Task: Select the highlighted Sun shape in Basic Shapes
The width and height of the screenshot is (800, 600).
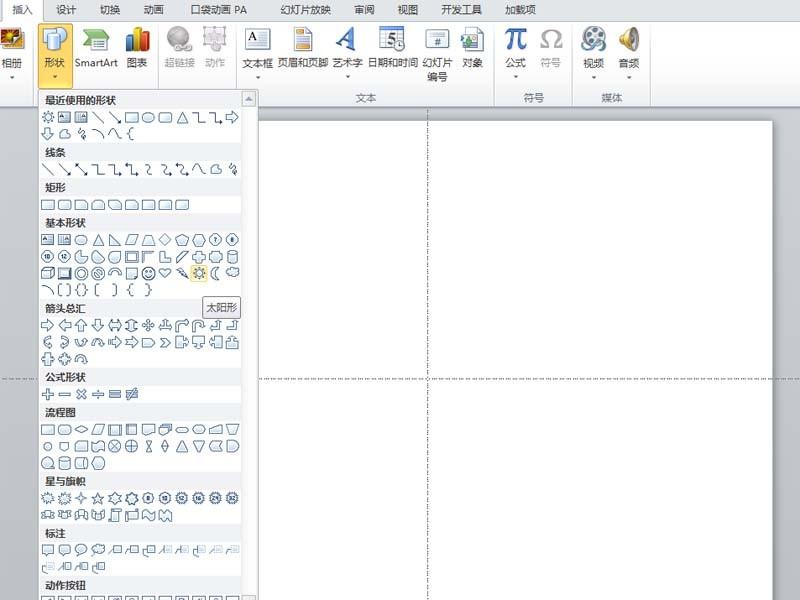Action: pos(198,273)
